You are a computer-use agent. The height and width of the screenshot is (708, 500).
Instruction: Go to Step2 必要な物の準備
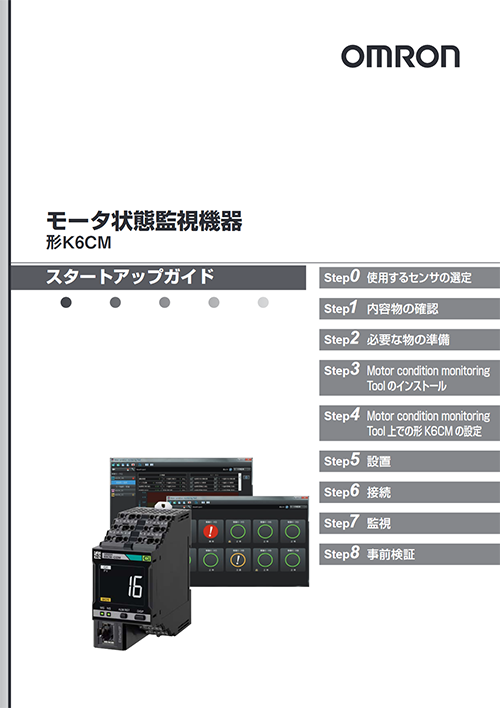(x=409, y=339)
